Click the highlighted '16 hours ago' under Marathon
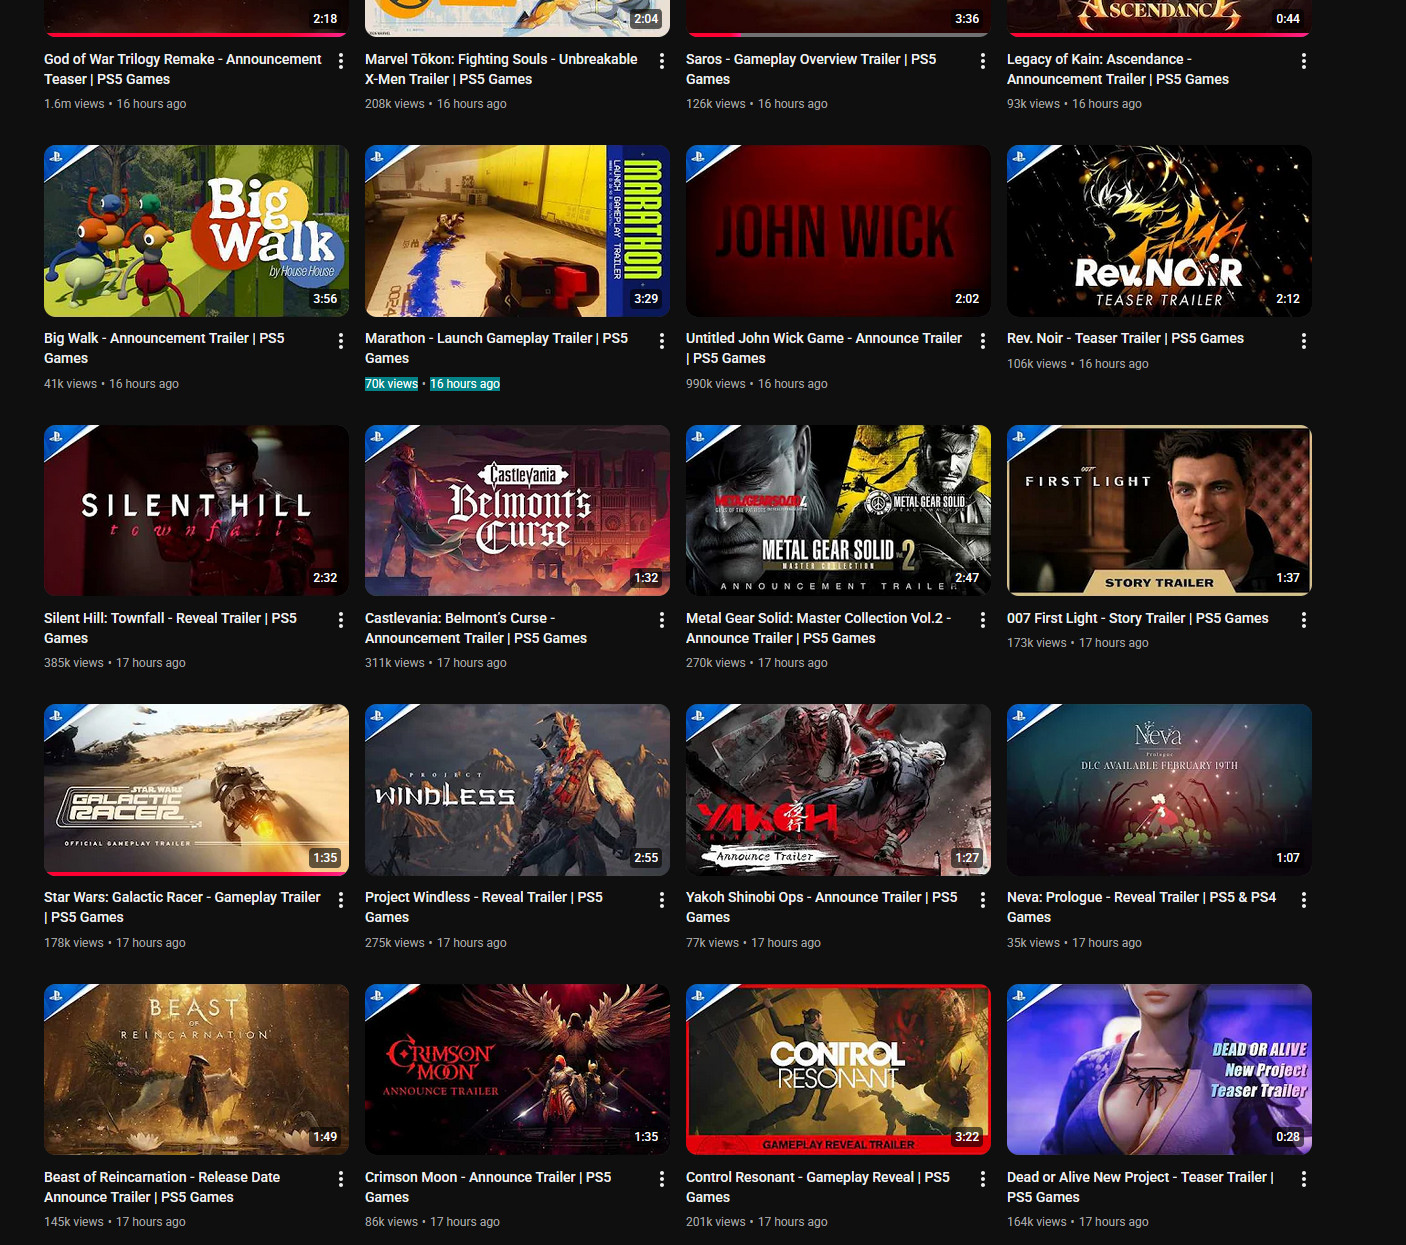 [465, 384]
